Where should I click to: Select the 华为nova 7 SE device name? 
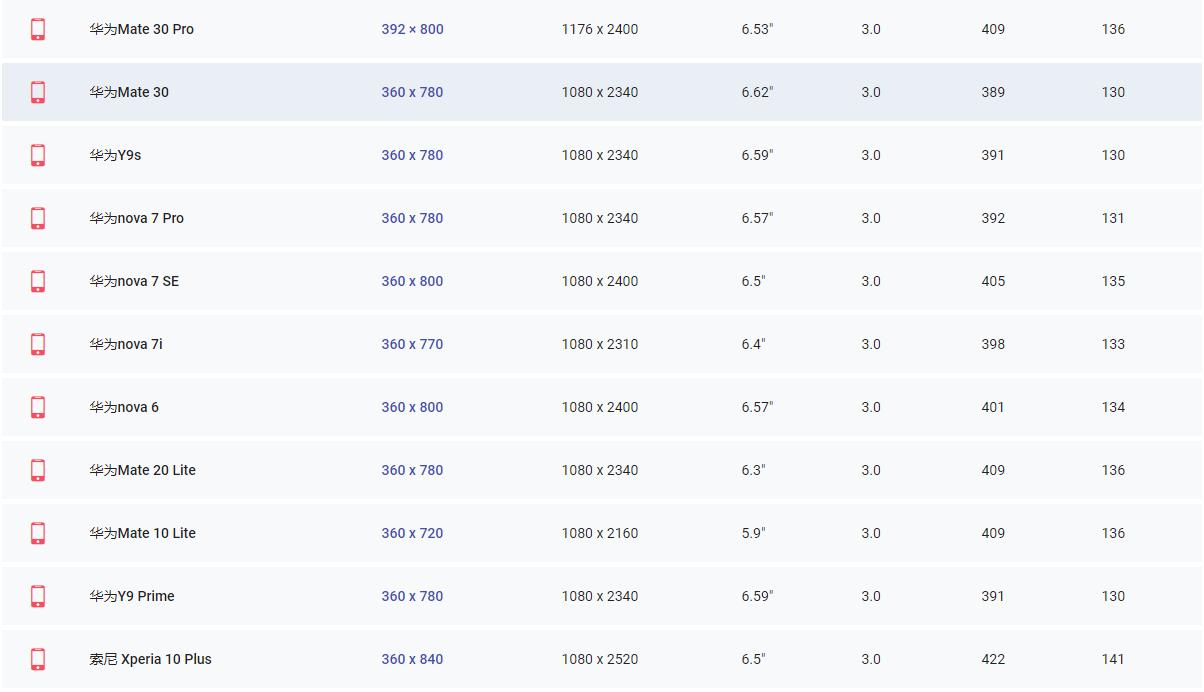(134, 281)
